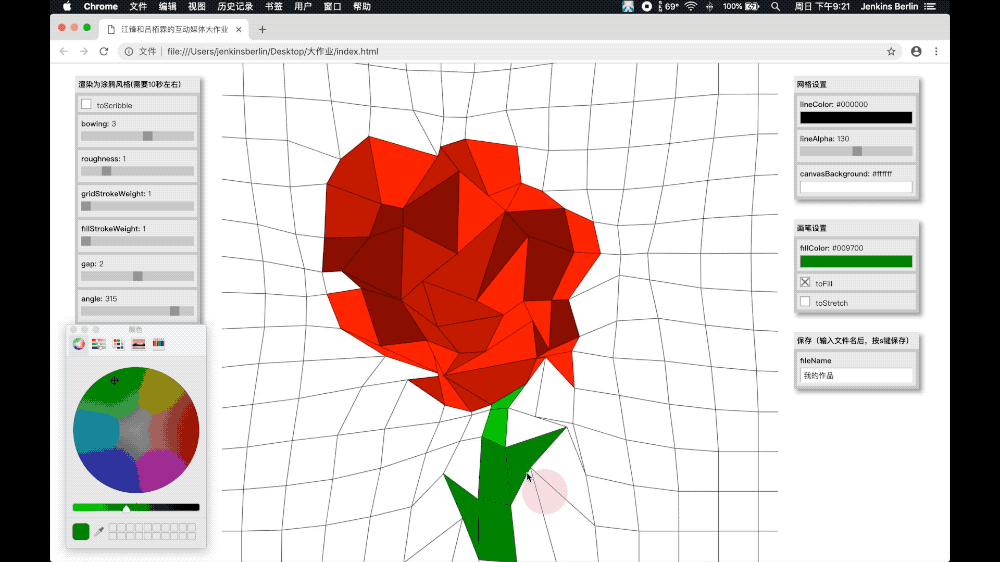
Task: Open the 帮助 menu
Action: coord(362,6)
